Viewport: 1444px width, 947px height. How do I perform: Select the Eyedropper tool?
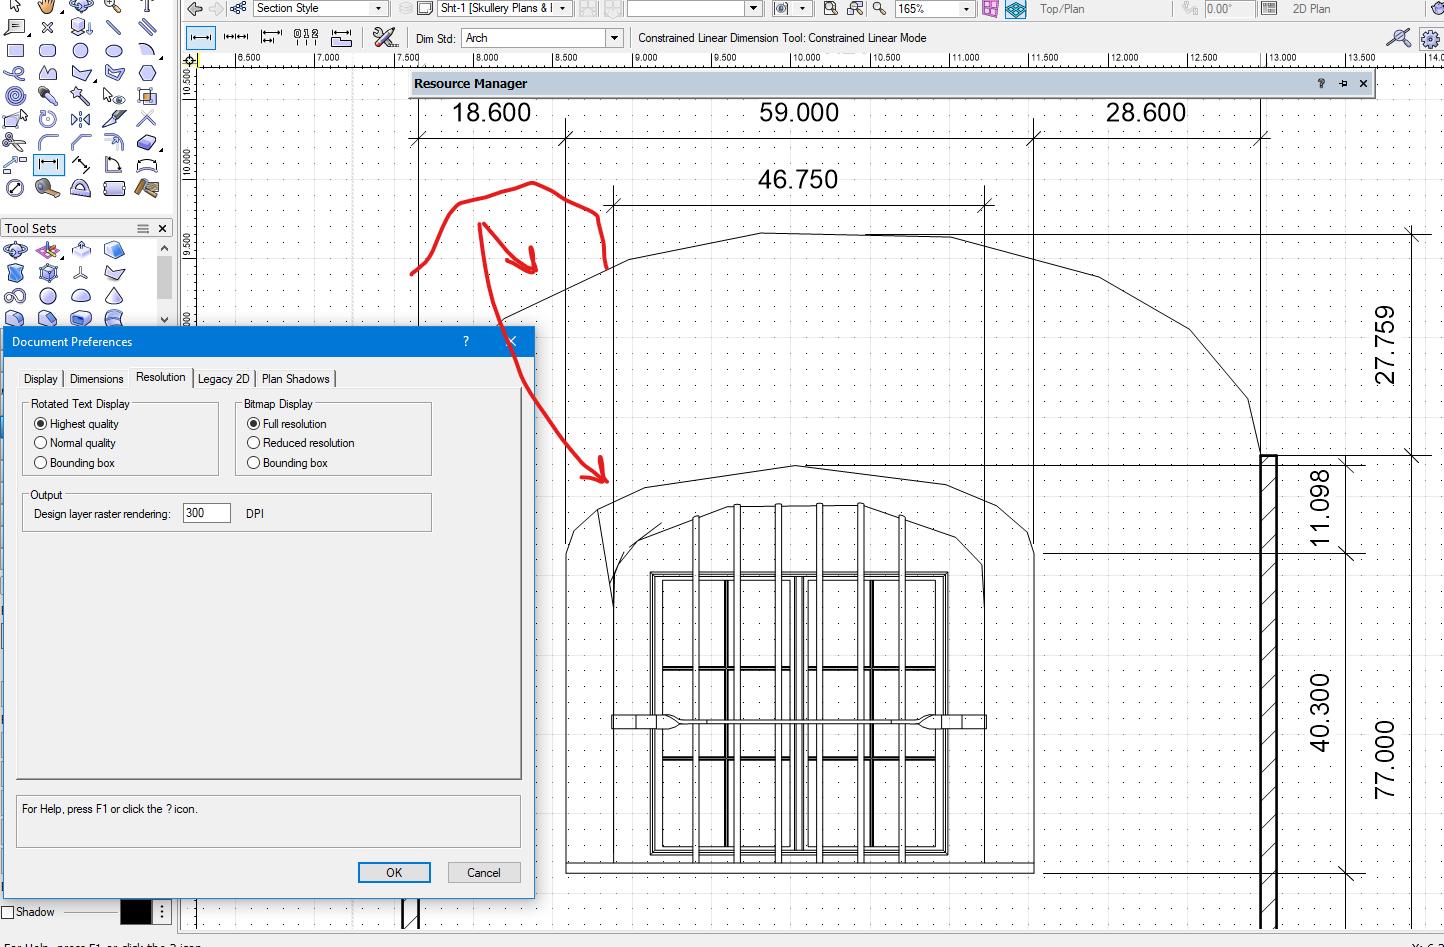click(46, 96)
